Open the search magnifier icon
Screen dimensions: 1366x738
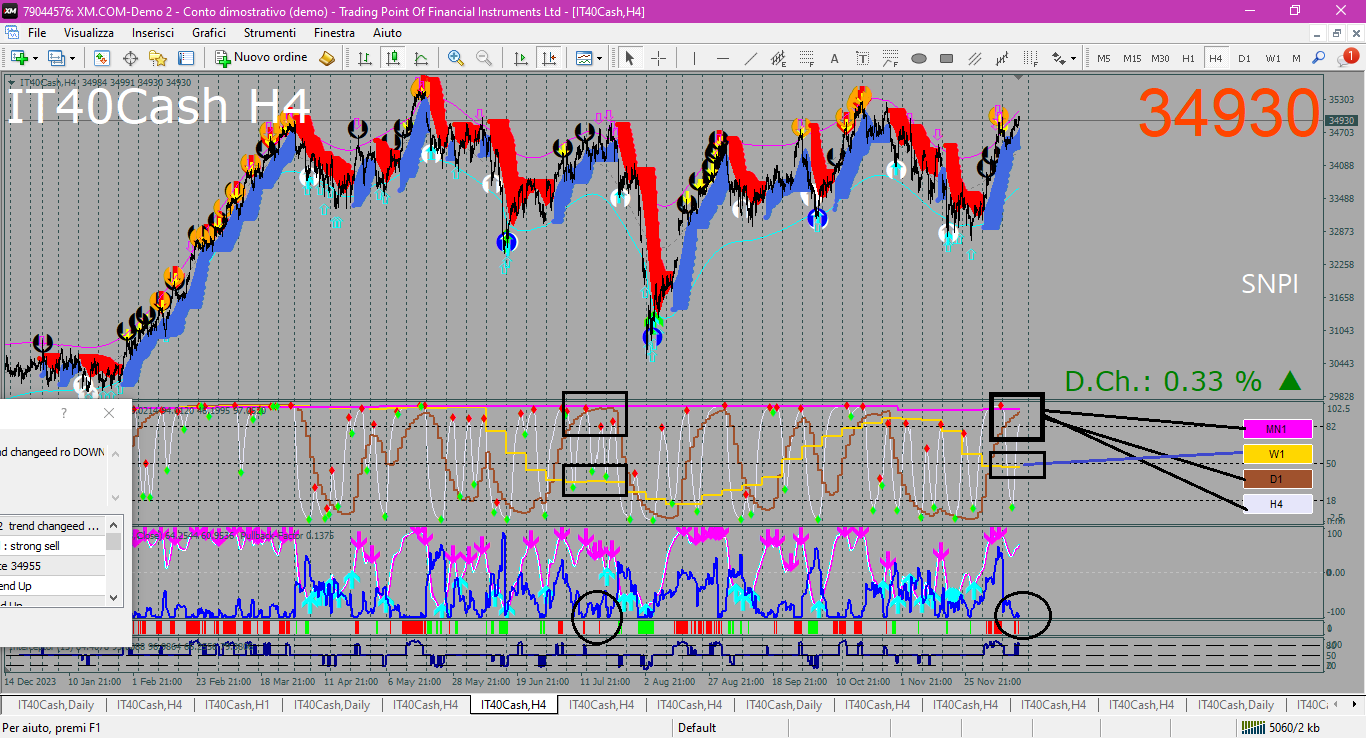pos(1319,58)
